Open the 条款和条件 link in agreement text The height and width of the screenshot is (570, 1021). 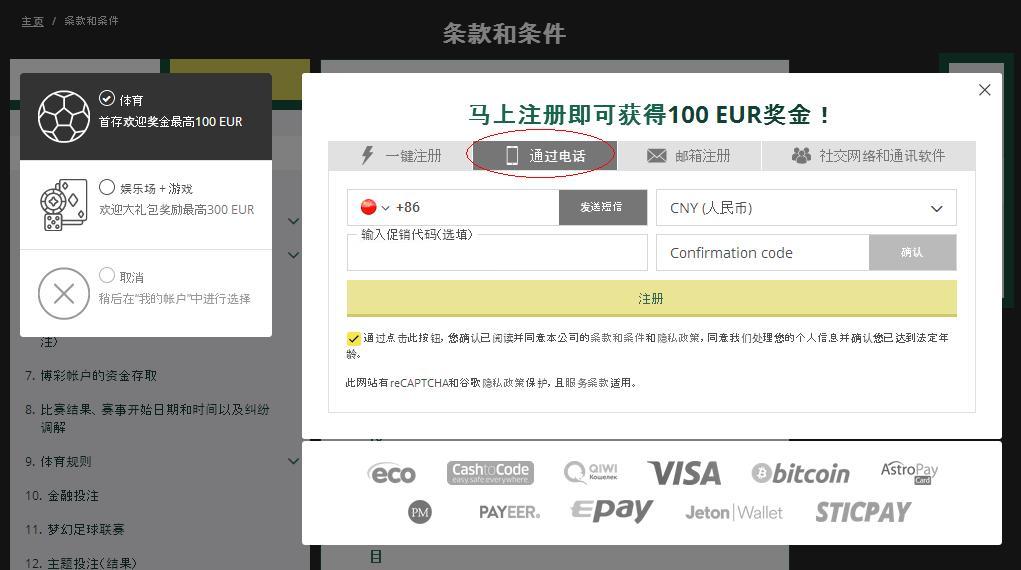[x=617, y=337]
